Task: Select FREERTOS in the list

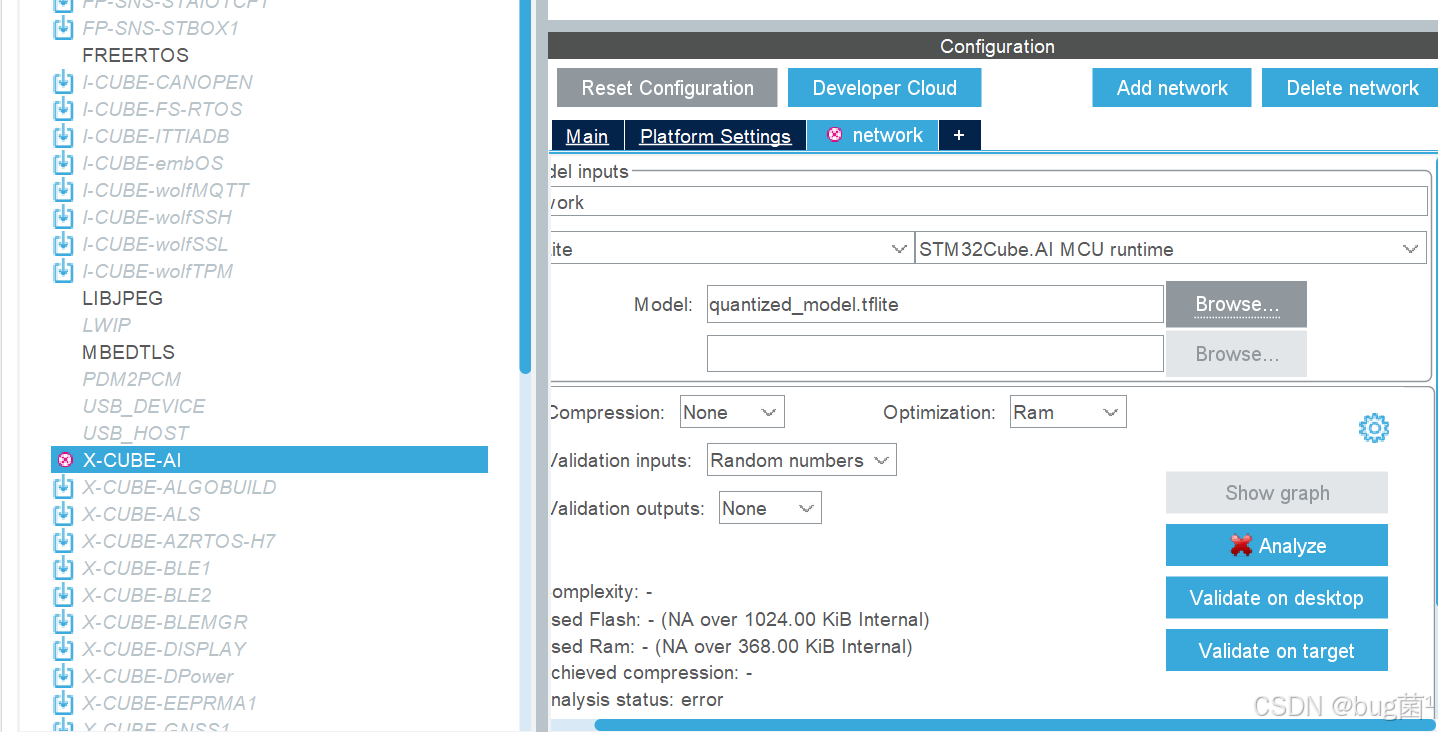Action: (x=135, y=55)
